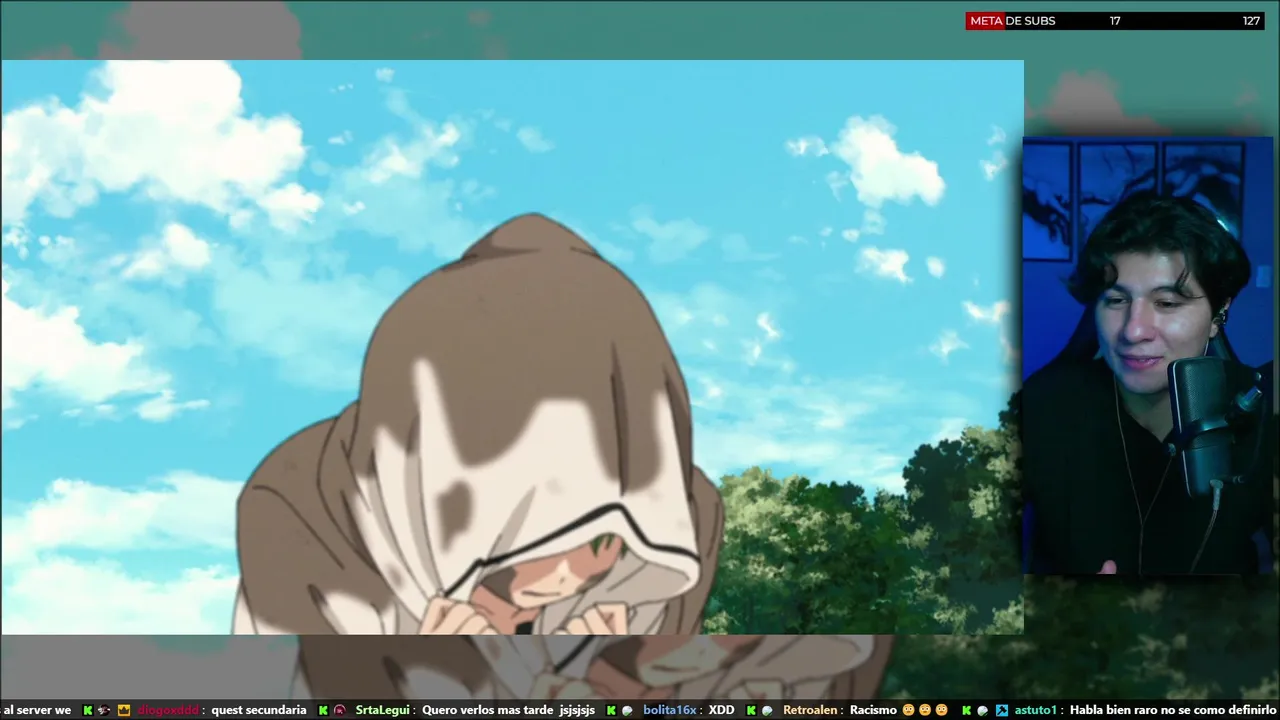The height and width of the screenshot is (720, 1280).
Task: Click the Kick logo before astuto1
Action: click(x=966, y=710)
